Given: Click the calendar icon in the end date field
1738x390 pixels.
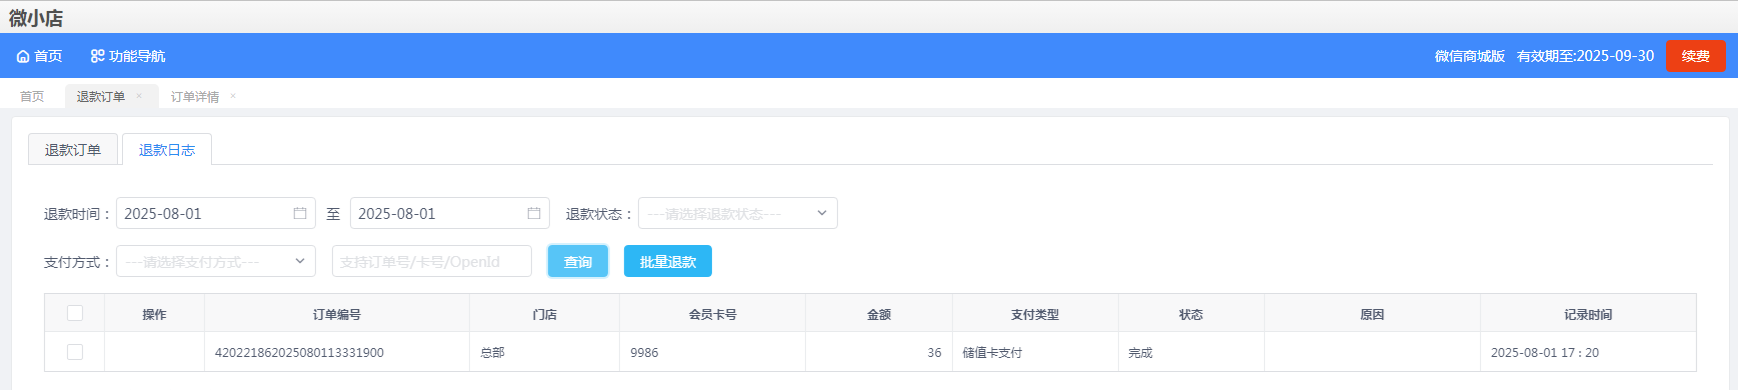Looking at the screenshot, I should 534,213.
